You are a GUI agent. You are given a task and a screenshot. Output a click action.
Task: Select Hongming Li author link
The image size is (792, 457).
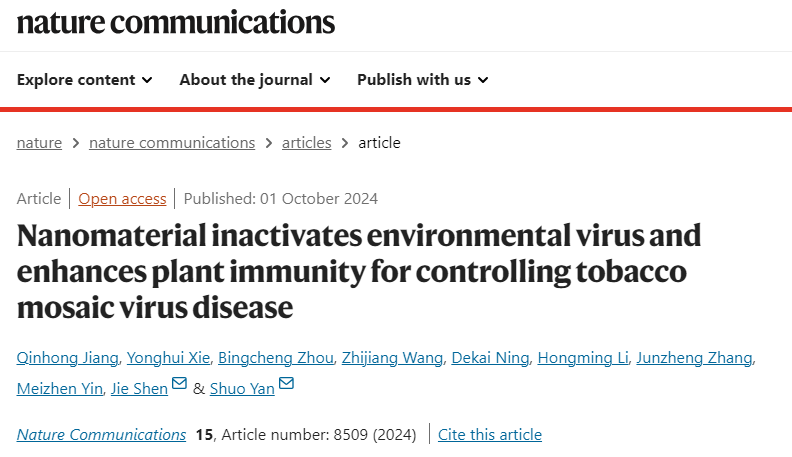pos(583,358)
